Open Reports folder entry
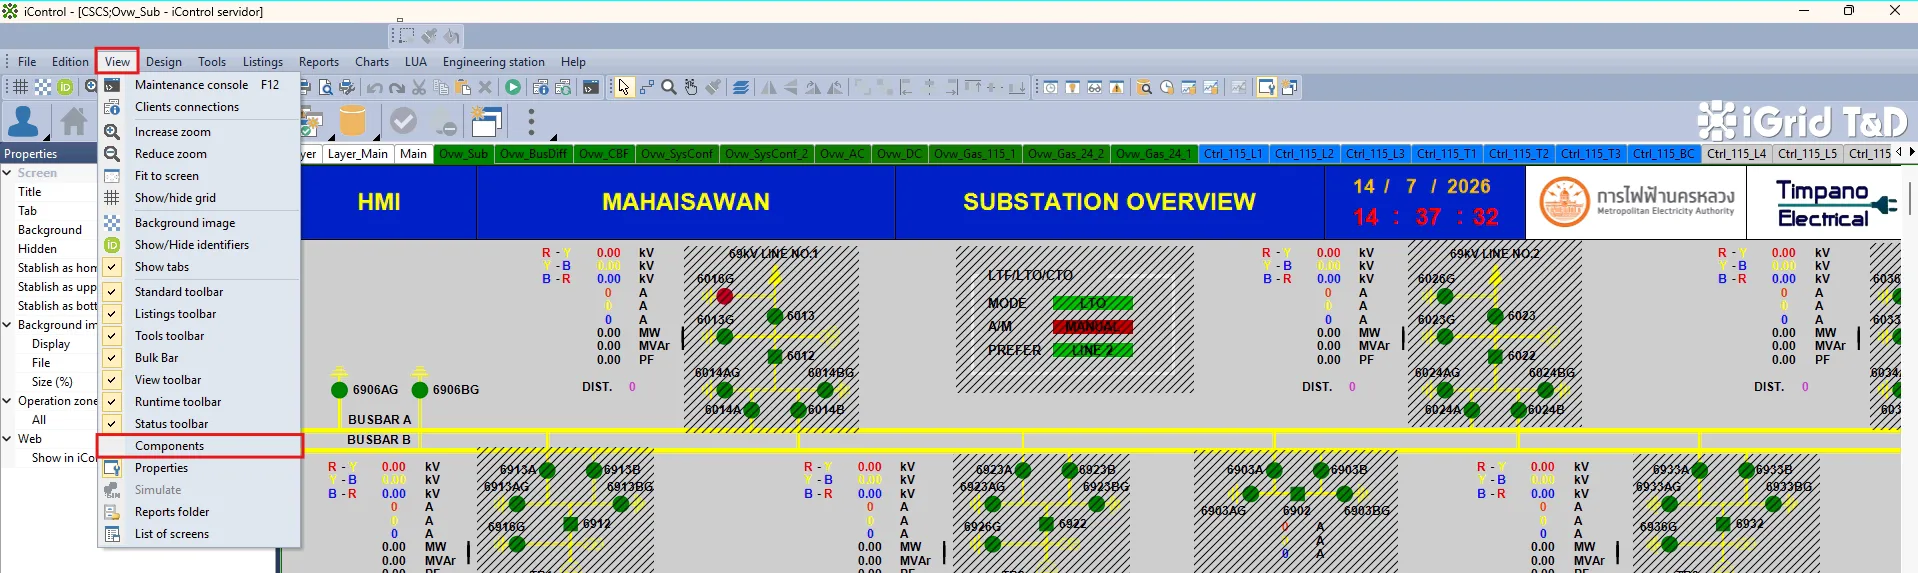The width and height of the screenshot is (1918, 573). point(199,512)
